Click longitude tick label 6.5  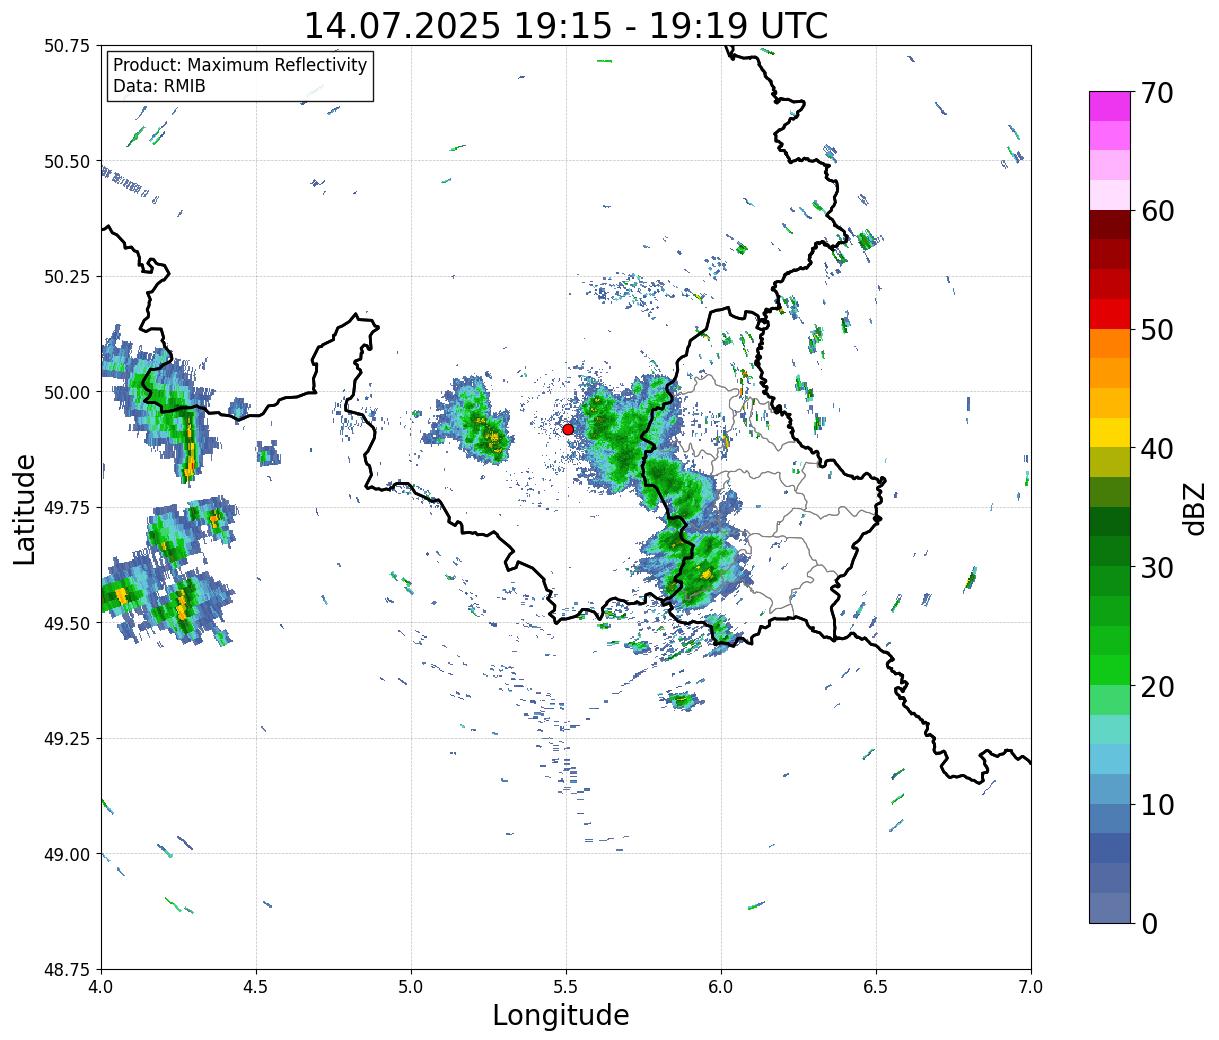pyautogui.click(x=876, y=987)
